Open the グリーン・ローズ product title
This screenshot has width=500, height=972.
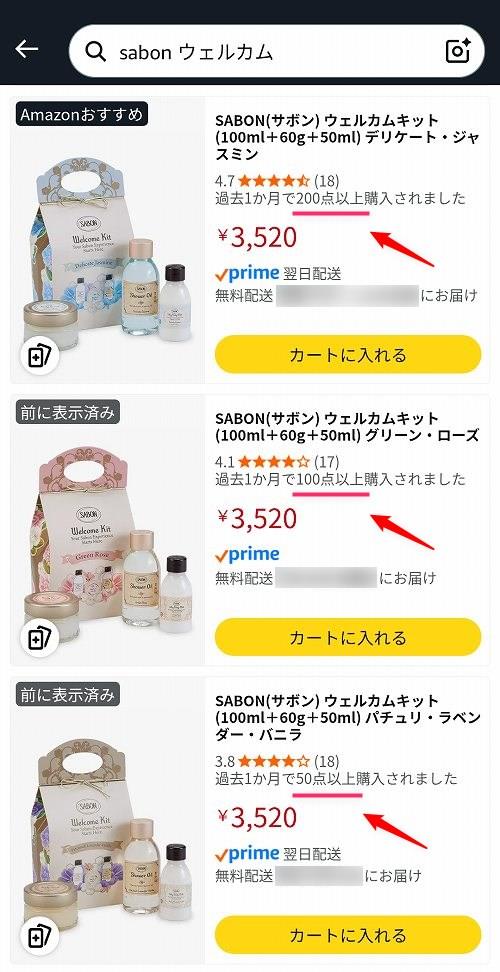point(347,427)
